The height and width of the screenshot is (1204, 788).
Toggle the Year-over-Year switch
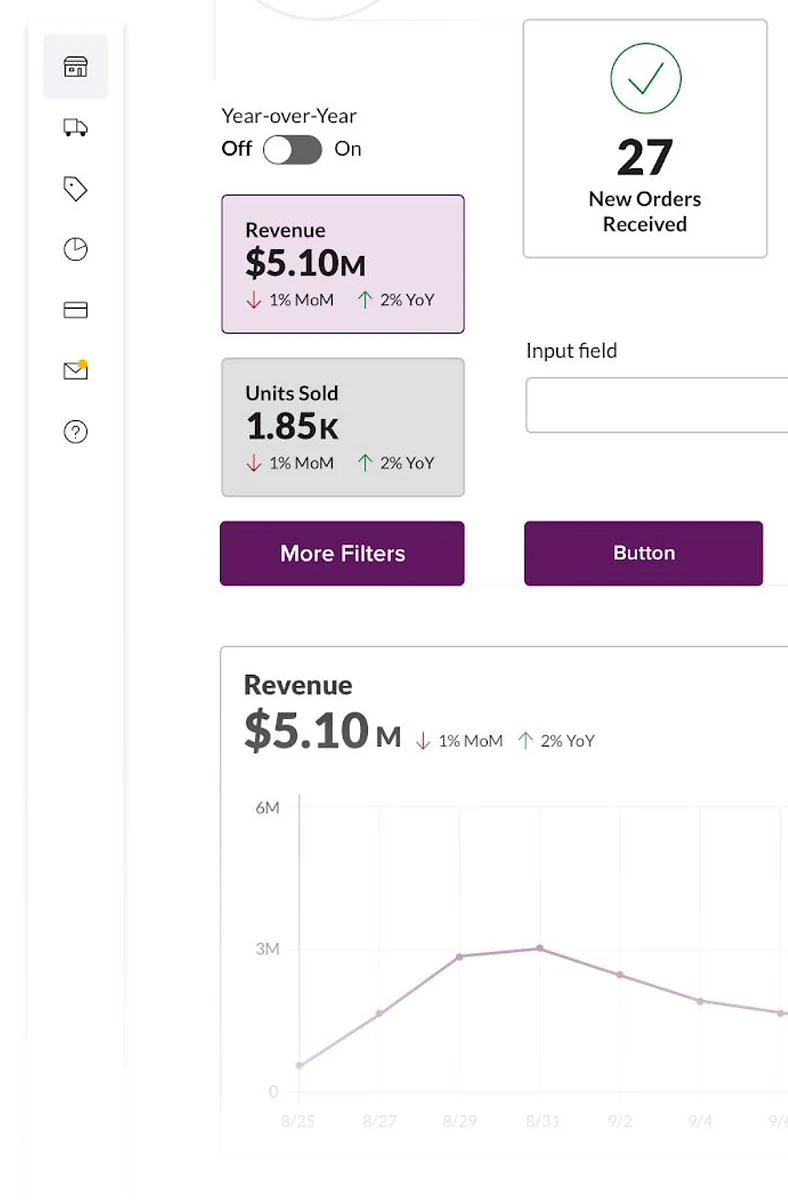coord(292,150)
